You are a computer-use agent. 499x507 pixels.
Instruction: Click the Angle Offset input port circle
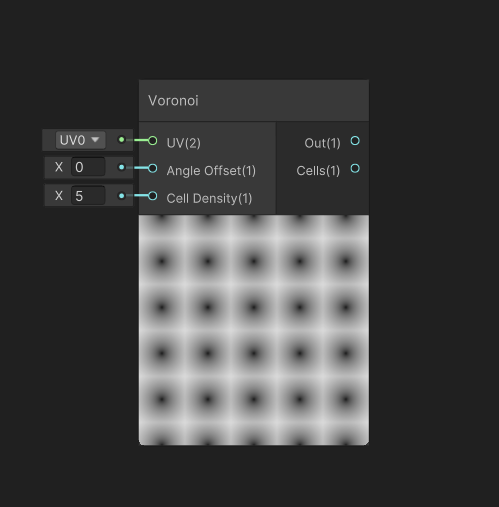tap(153, 168)
